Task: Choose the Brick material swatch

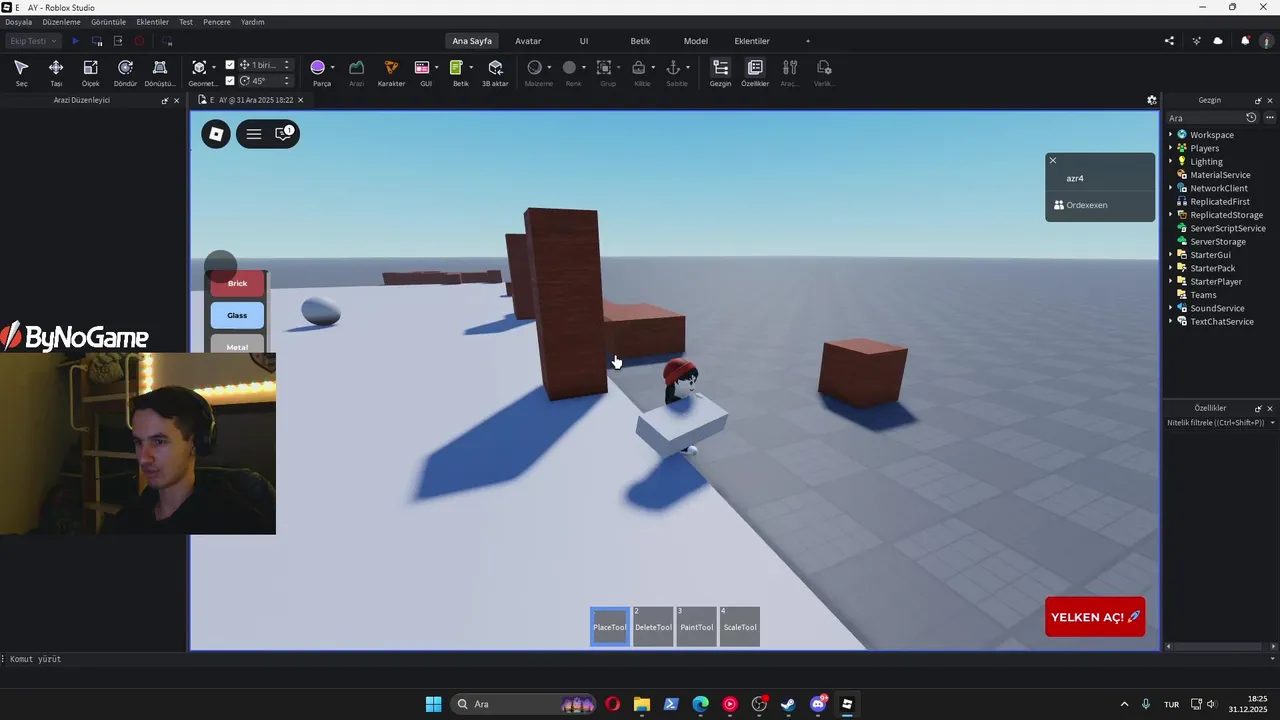Action: tap(237, 283)
